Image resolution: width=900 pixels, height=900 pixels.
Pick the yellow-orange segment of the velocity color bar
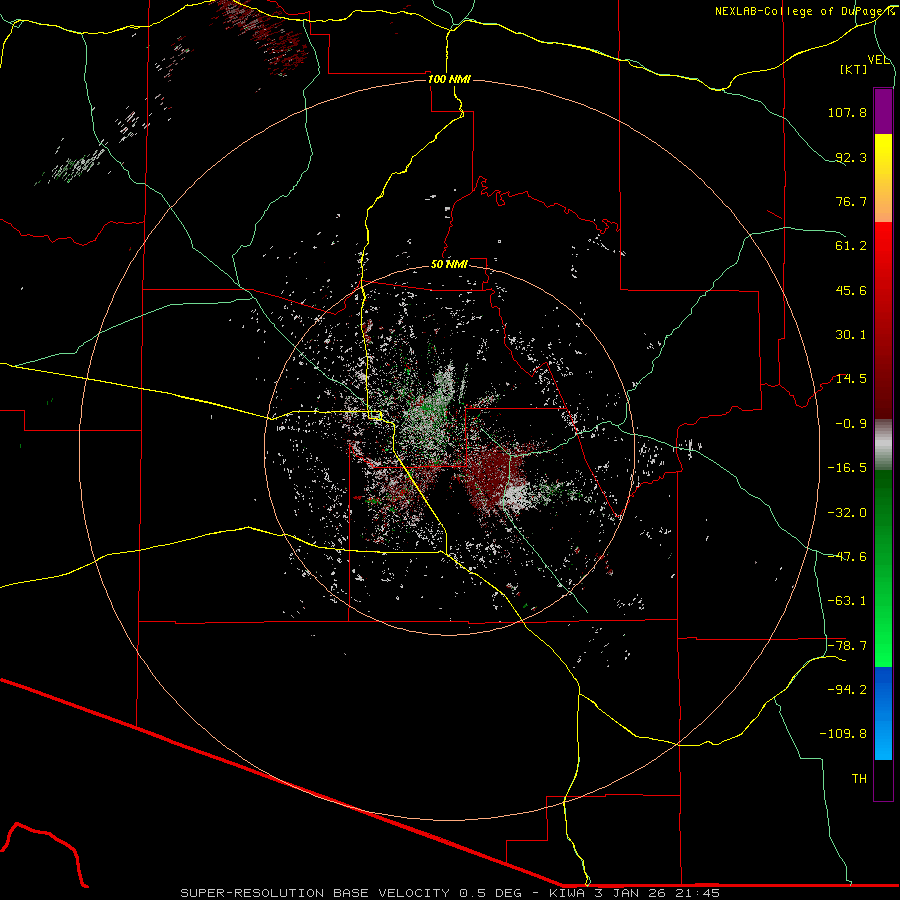883,178
